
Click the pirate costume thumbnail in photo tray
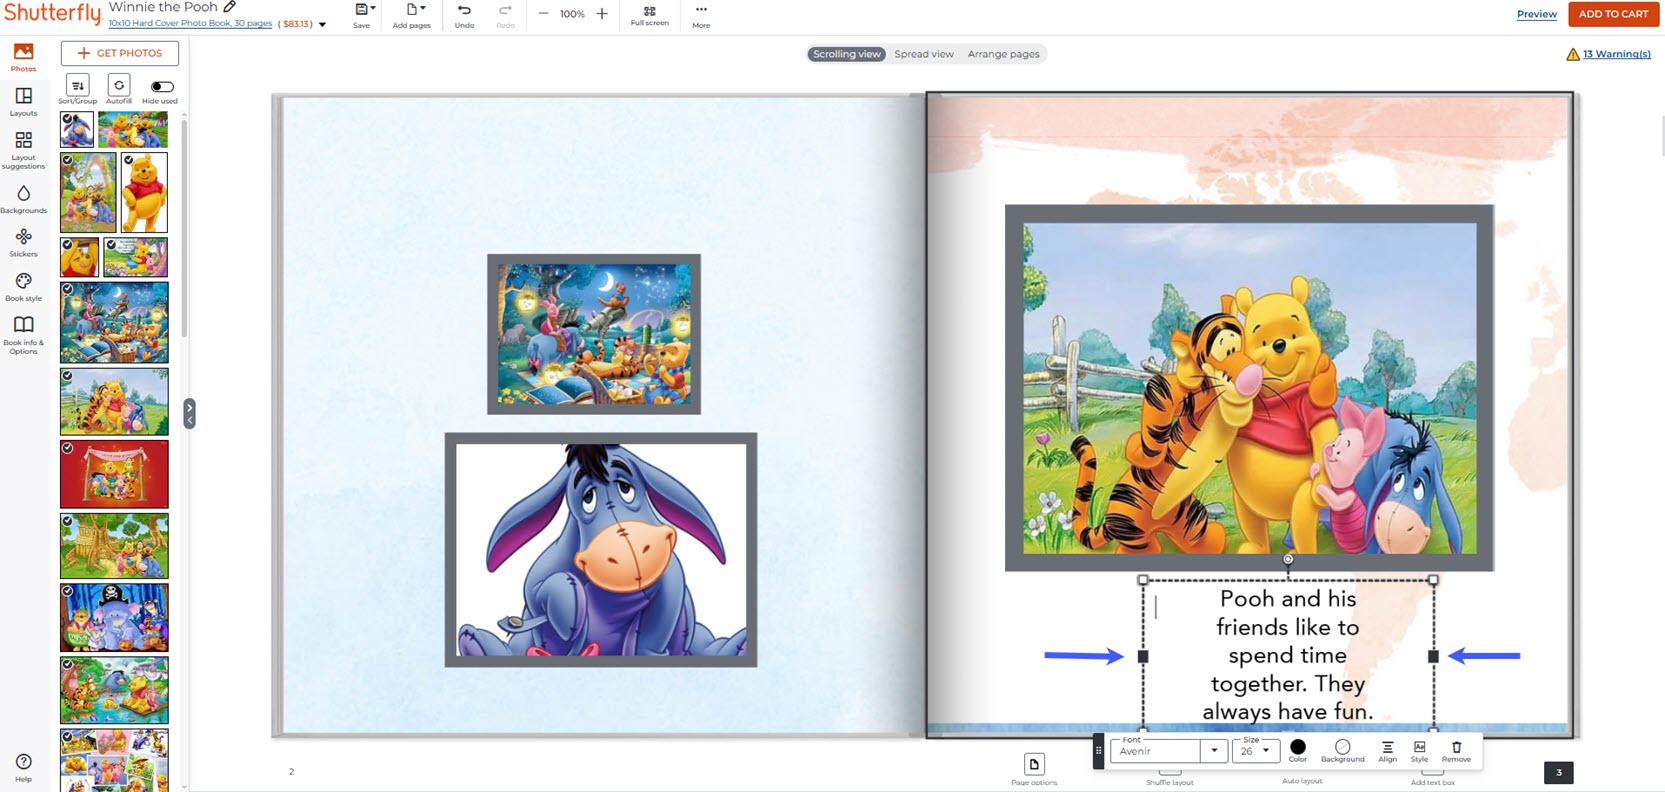pyautogui.click(x=114, y=618)
